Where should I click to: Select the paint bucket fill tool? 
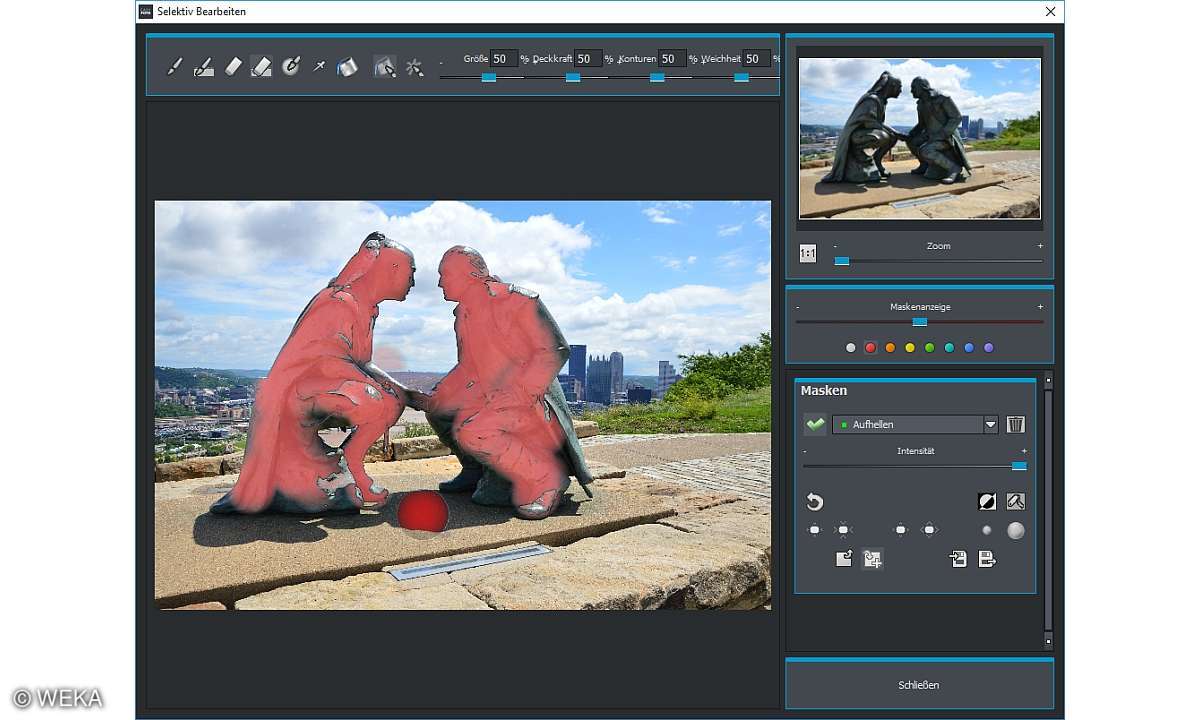pyautogui.click(x=347, y=67)
